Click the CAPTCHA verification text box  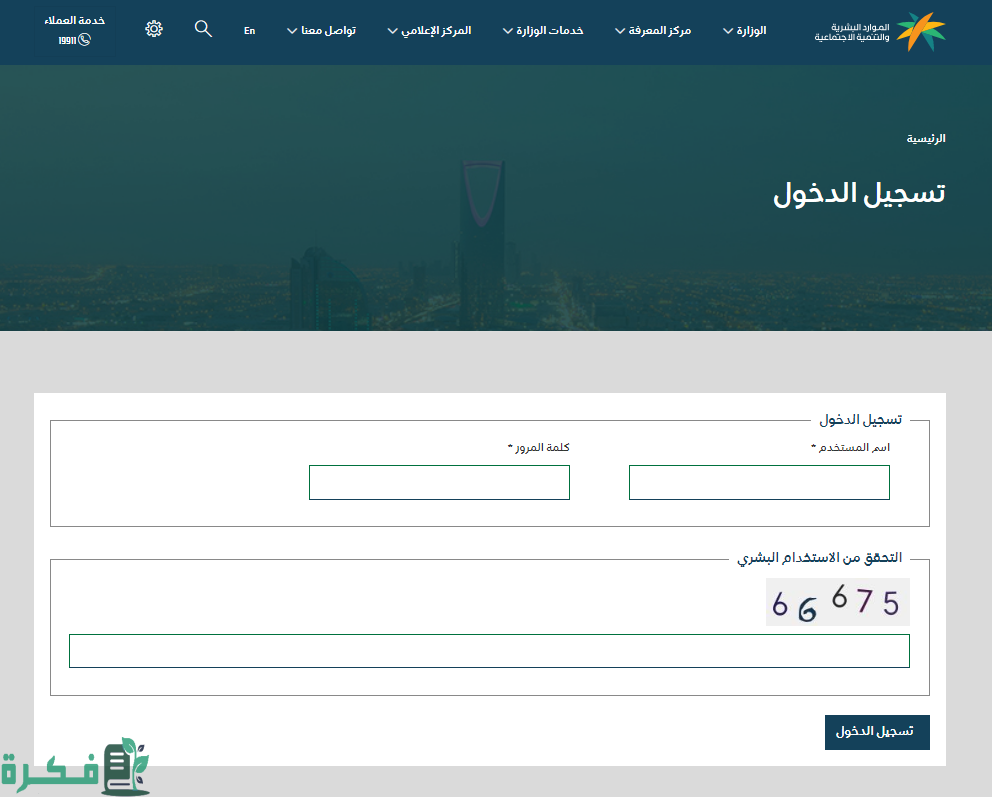coord(489,651)
